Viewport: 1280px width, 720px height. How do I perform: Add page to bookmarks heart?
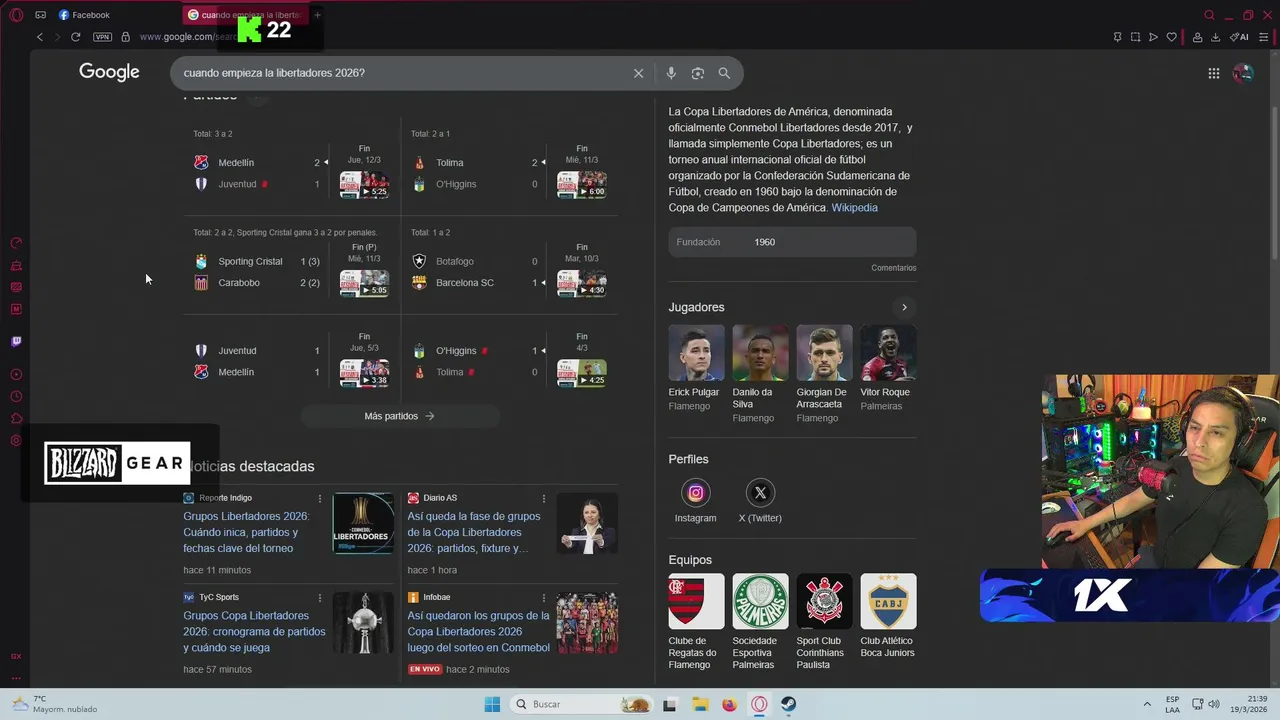click(x=1171, y=37)
